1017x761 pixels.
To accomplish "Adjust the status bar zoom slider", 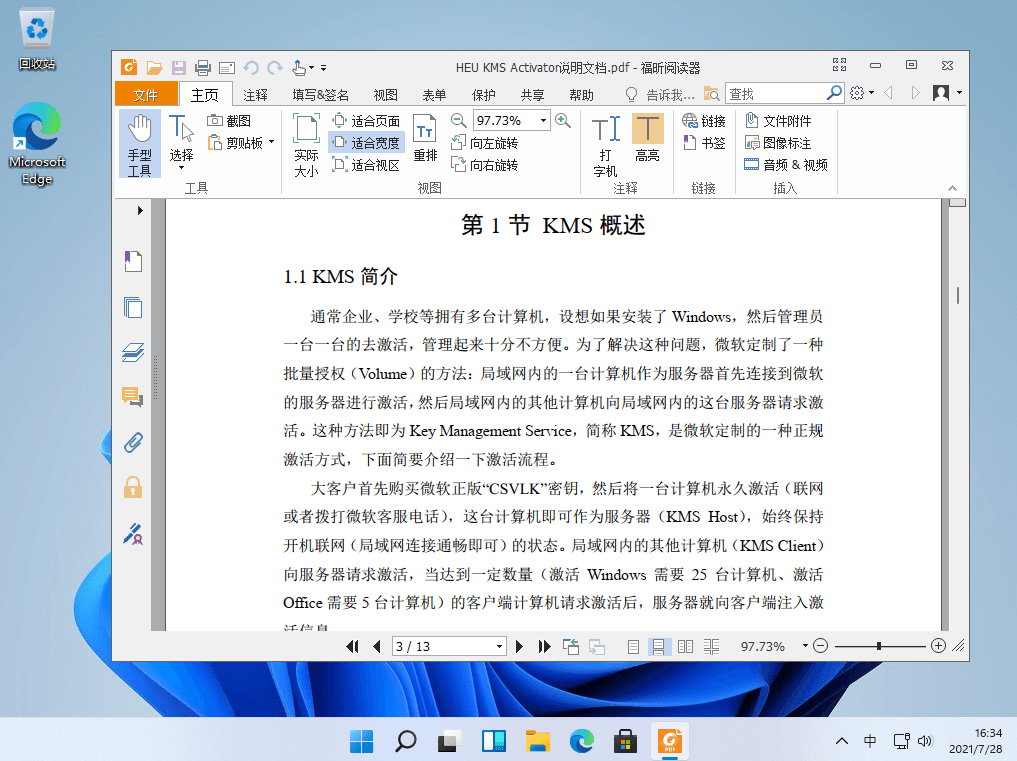I will pyautogui.click(x=879, y=646).
